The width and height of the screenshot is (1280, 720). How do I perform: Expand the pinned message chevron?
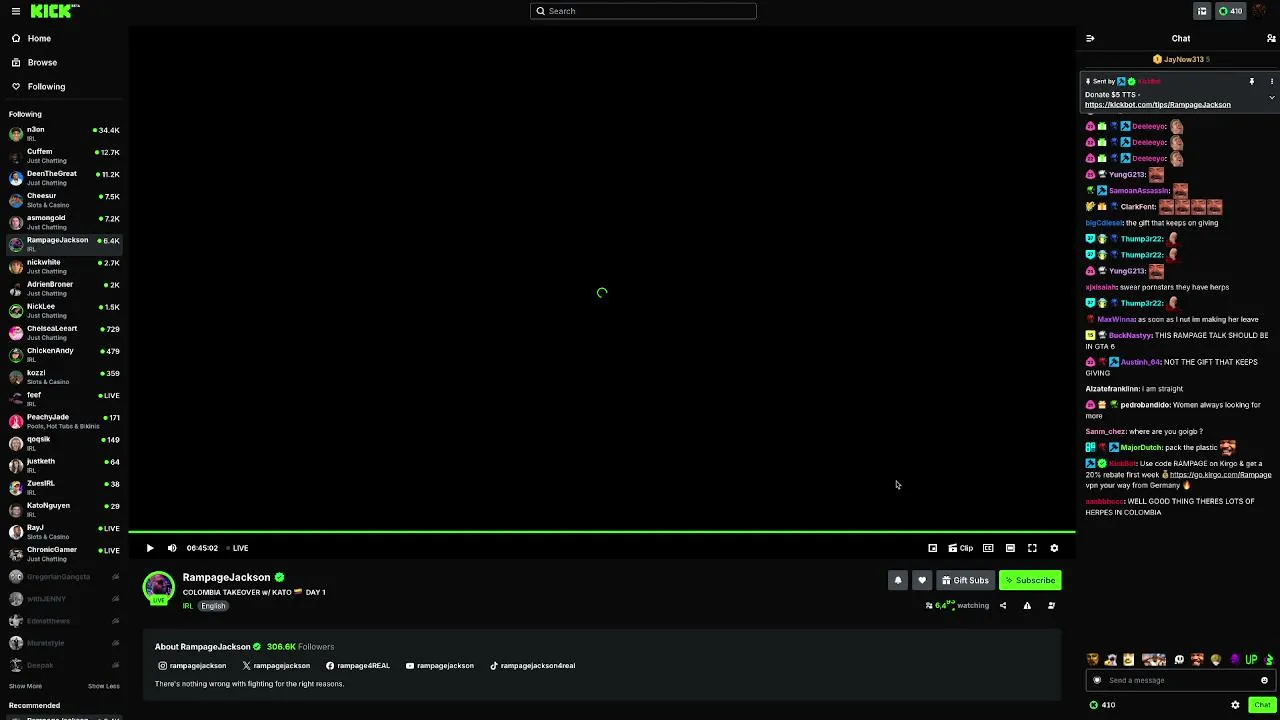coord(1272,97)
